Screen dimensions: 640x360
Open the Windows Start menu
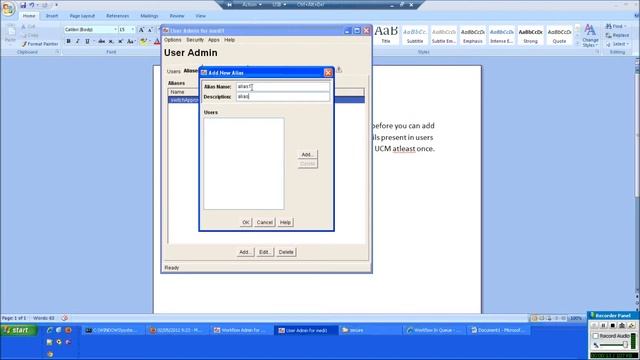pyautogui.click(x=19, y=330)
